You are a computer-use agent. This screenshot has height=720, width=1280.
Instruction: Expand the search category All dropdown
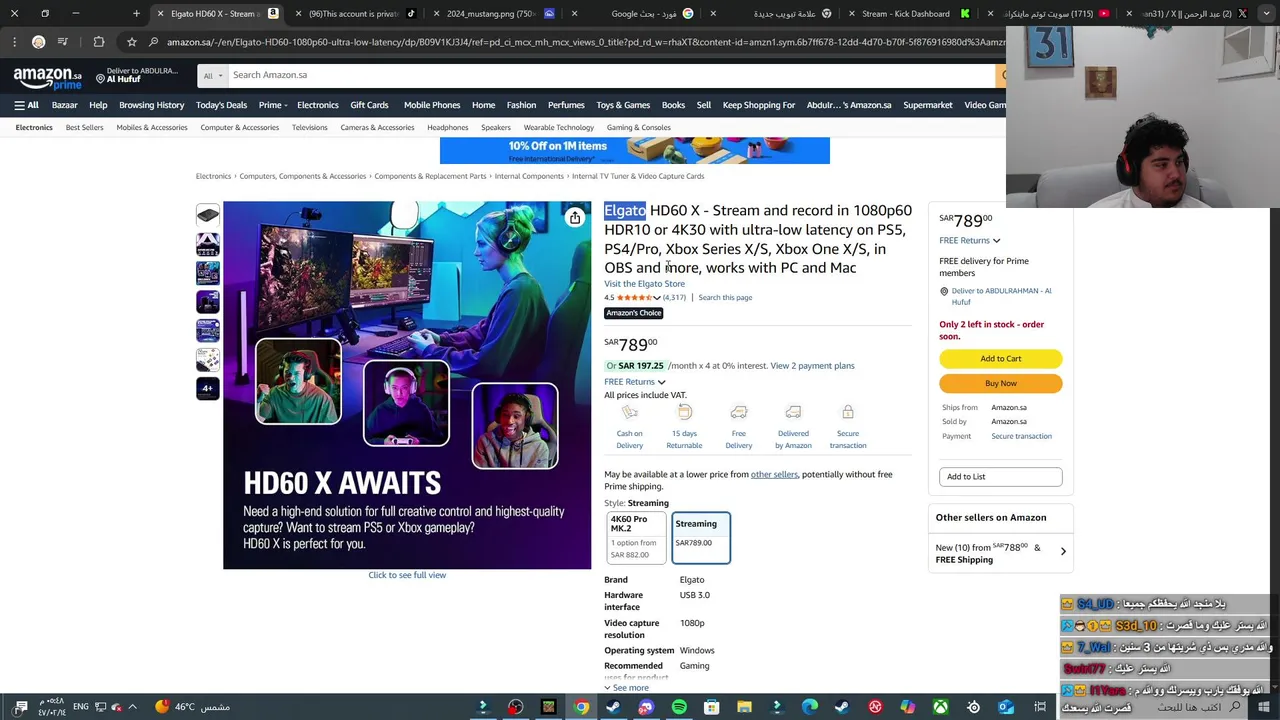211,75
